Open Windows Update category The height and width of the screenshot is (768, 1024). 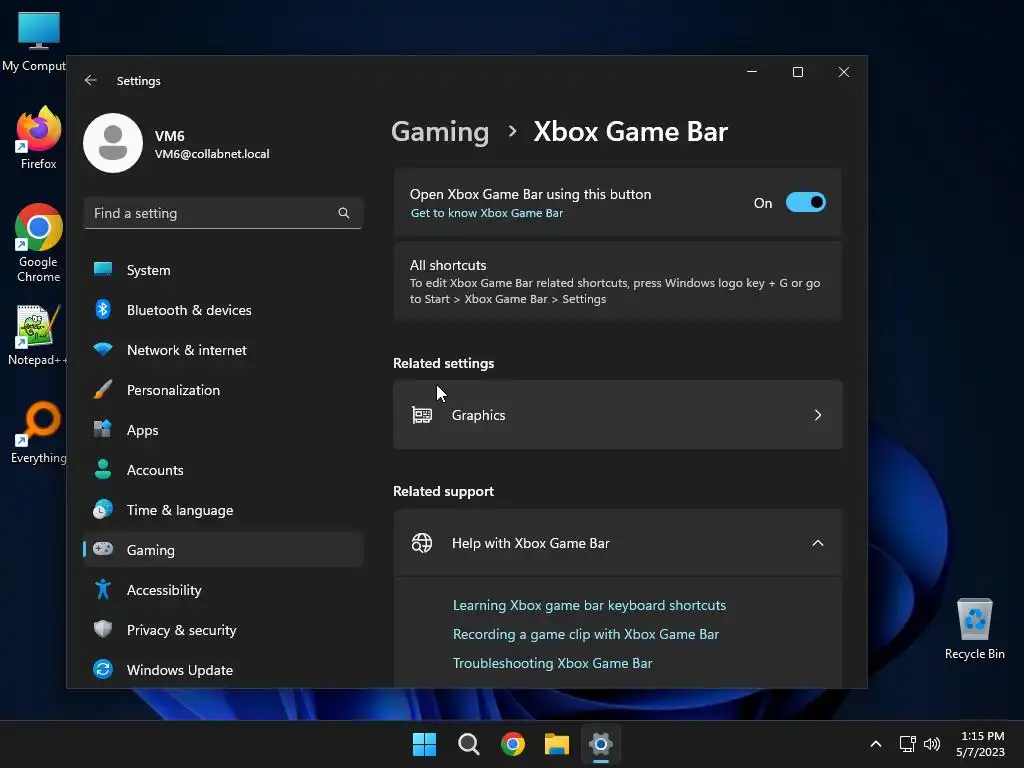(223, 669)
